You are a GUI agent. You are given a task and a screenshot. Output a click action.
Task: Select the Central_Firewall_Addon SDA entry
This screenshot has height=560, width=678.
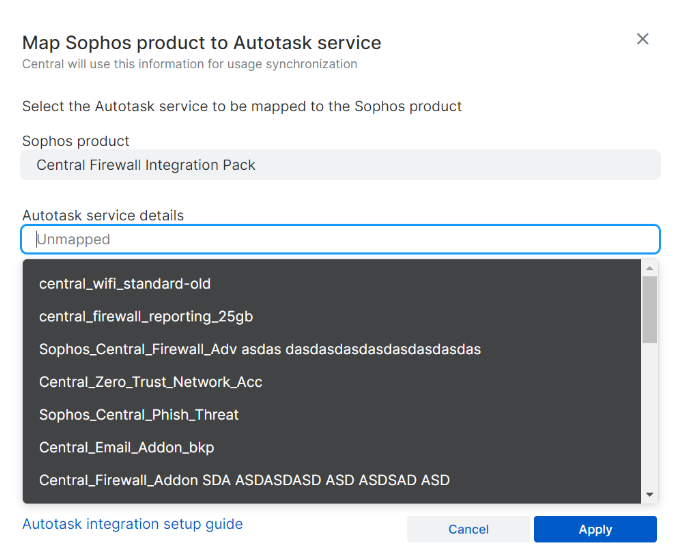click(x=244, y=480)
